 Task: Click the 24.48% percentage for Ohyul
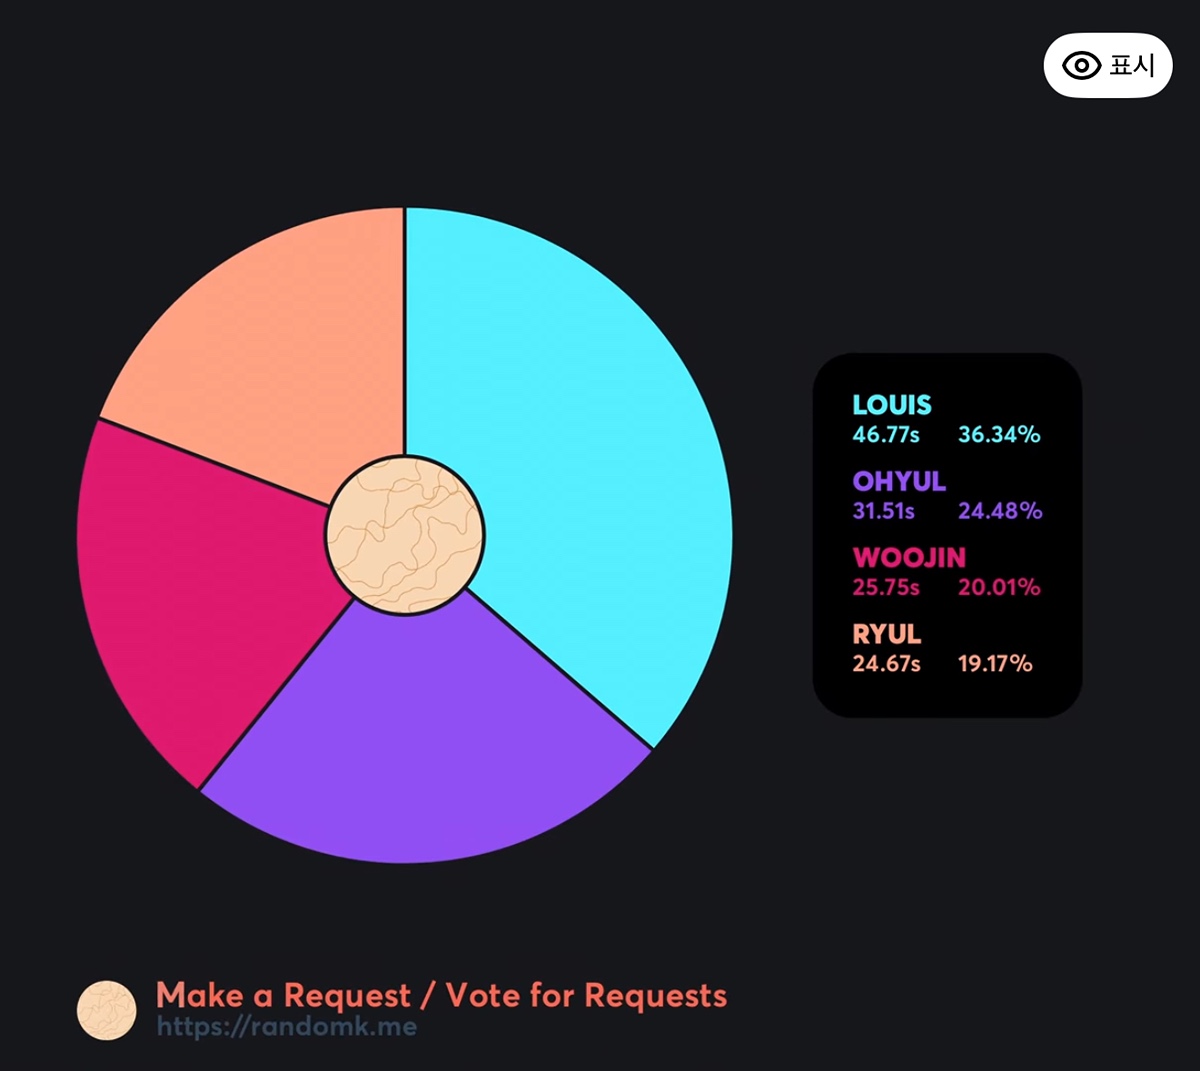(x=999, y=511)
